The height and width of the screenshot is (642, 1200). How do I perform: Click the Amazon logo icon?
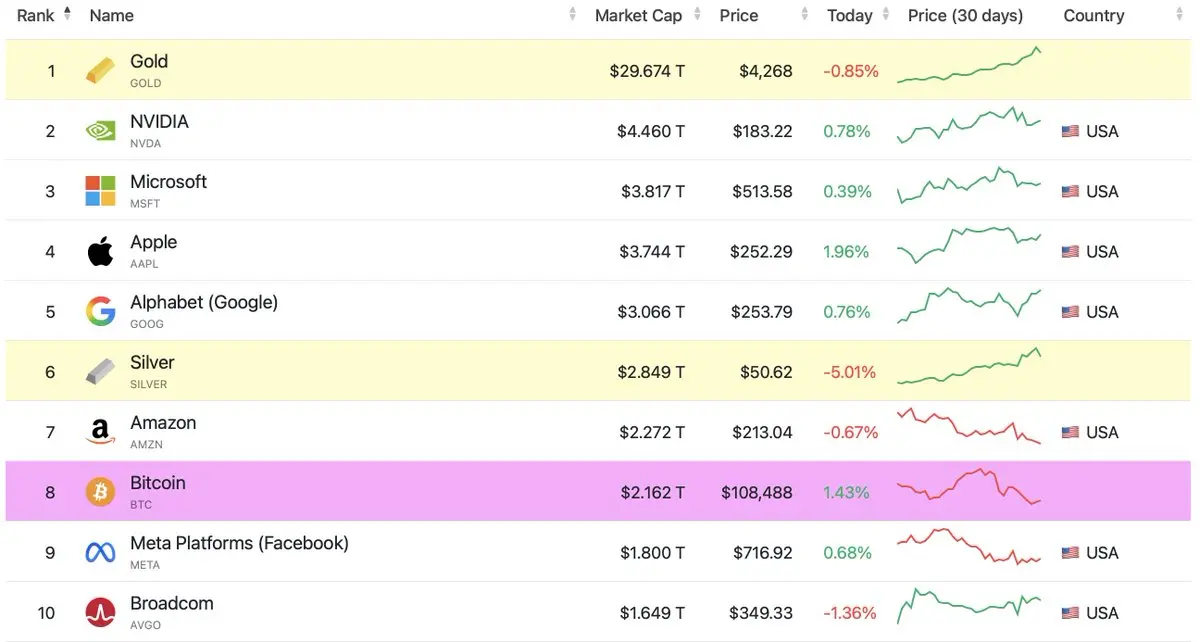[100, 432]
